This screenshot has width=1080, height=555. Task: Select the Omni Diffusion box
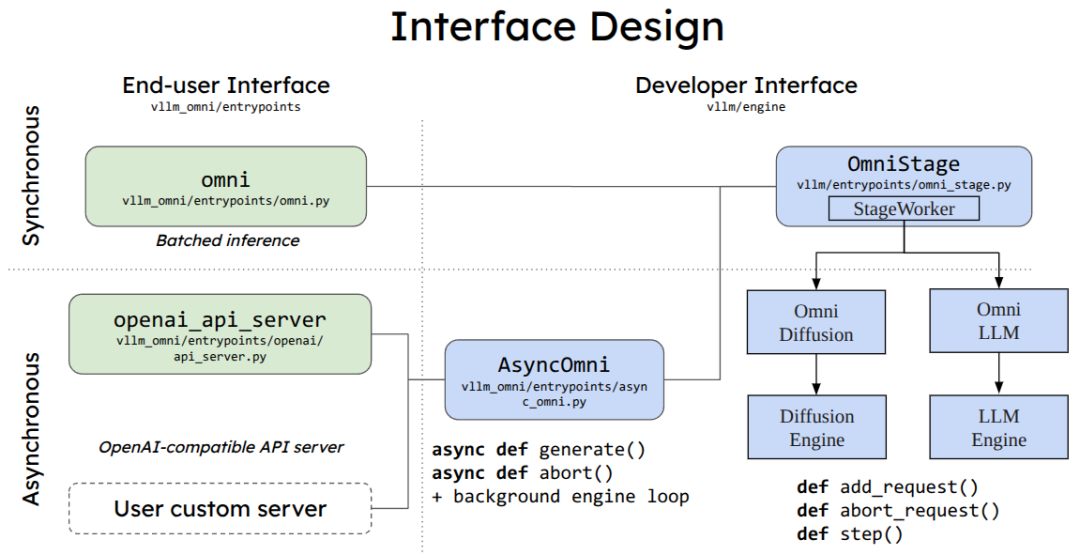coord(816,322)
